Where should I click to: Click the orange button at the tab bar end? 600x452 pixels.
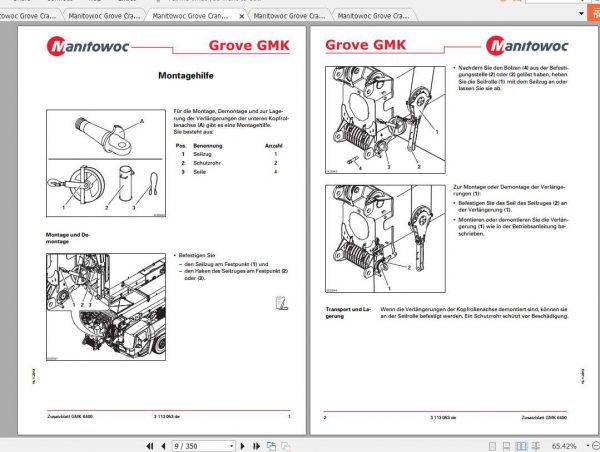[595, 14]
